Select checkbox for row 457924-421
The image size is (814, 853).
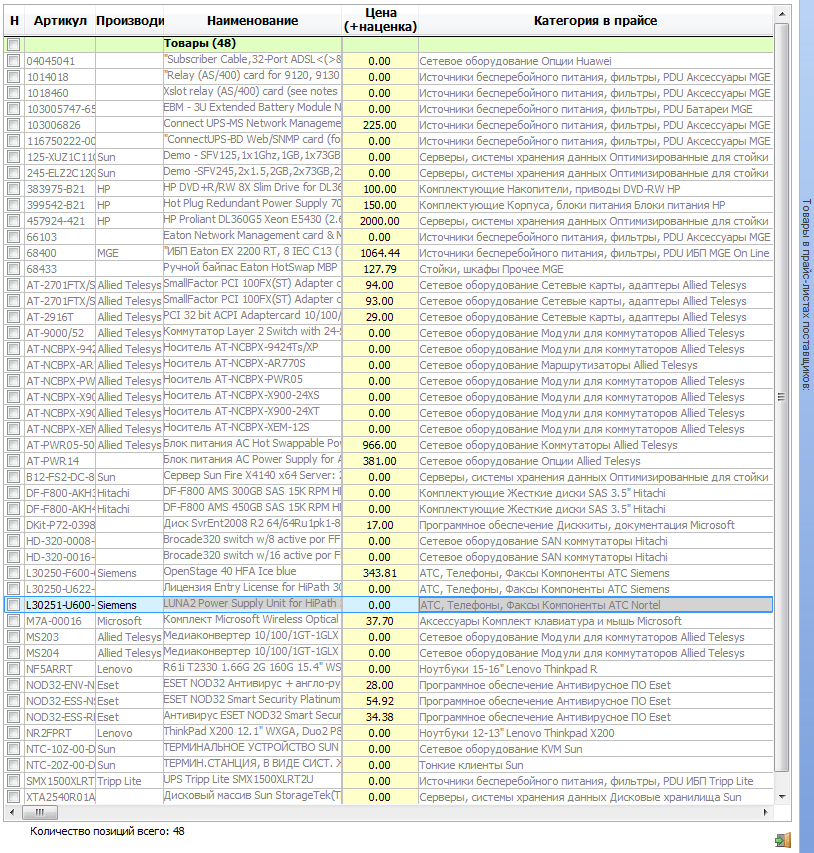[14, 221]
